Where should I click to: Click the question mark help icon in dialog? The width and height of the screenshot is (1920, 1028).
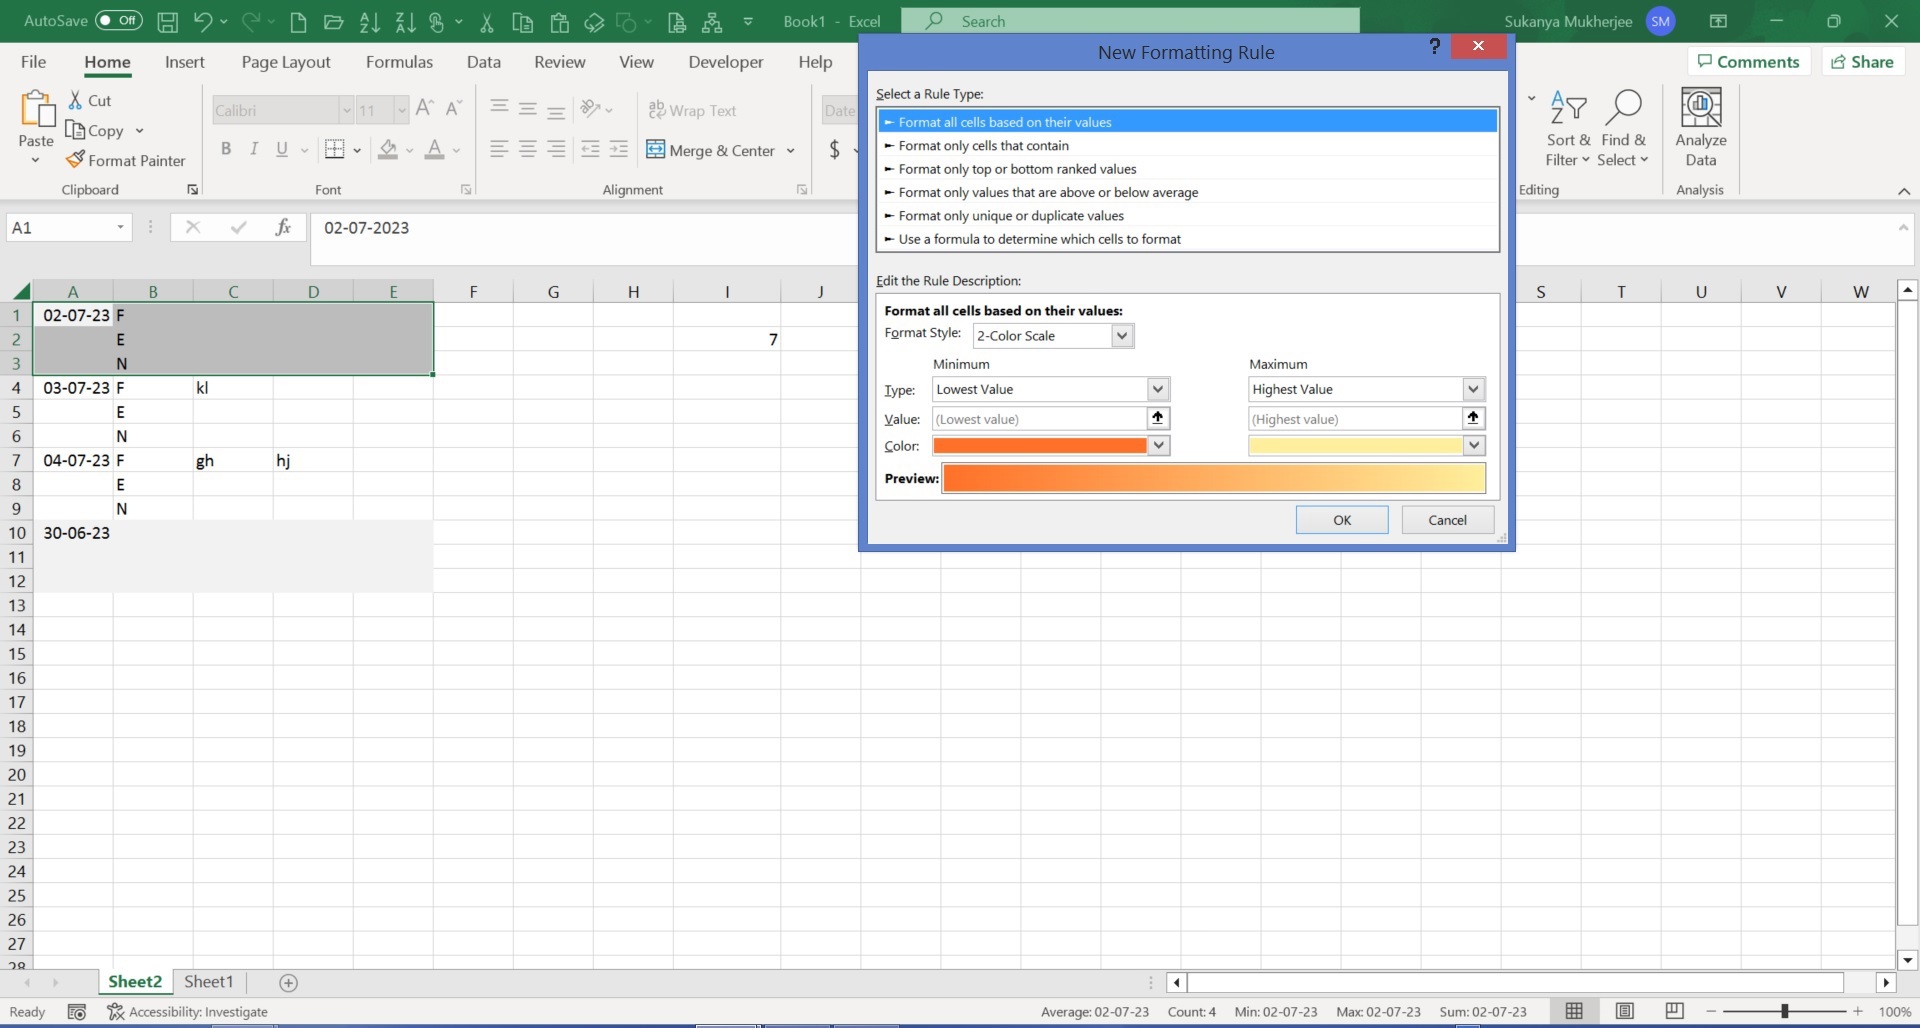coord(1434,46)
